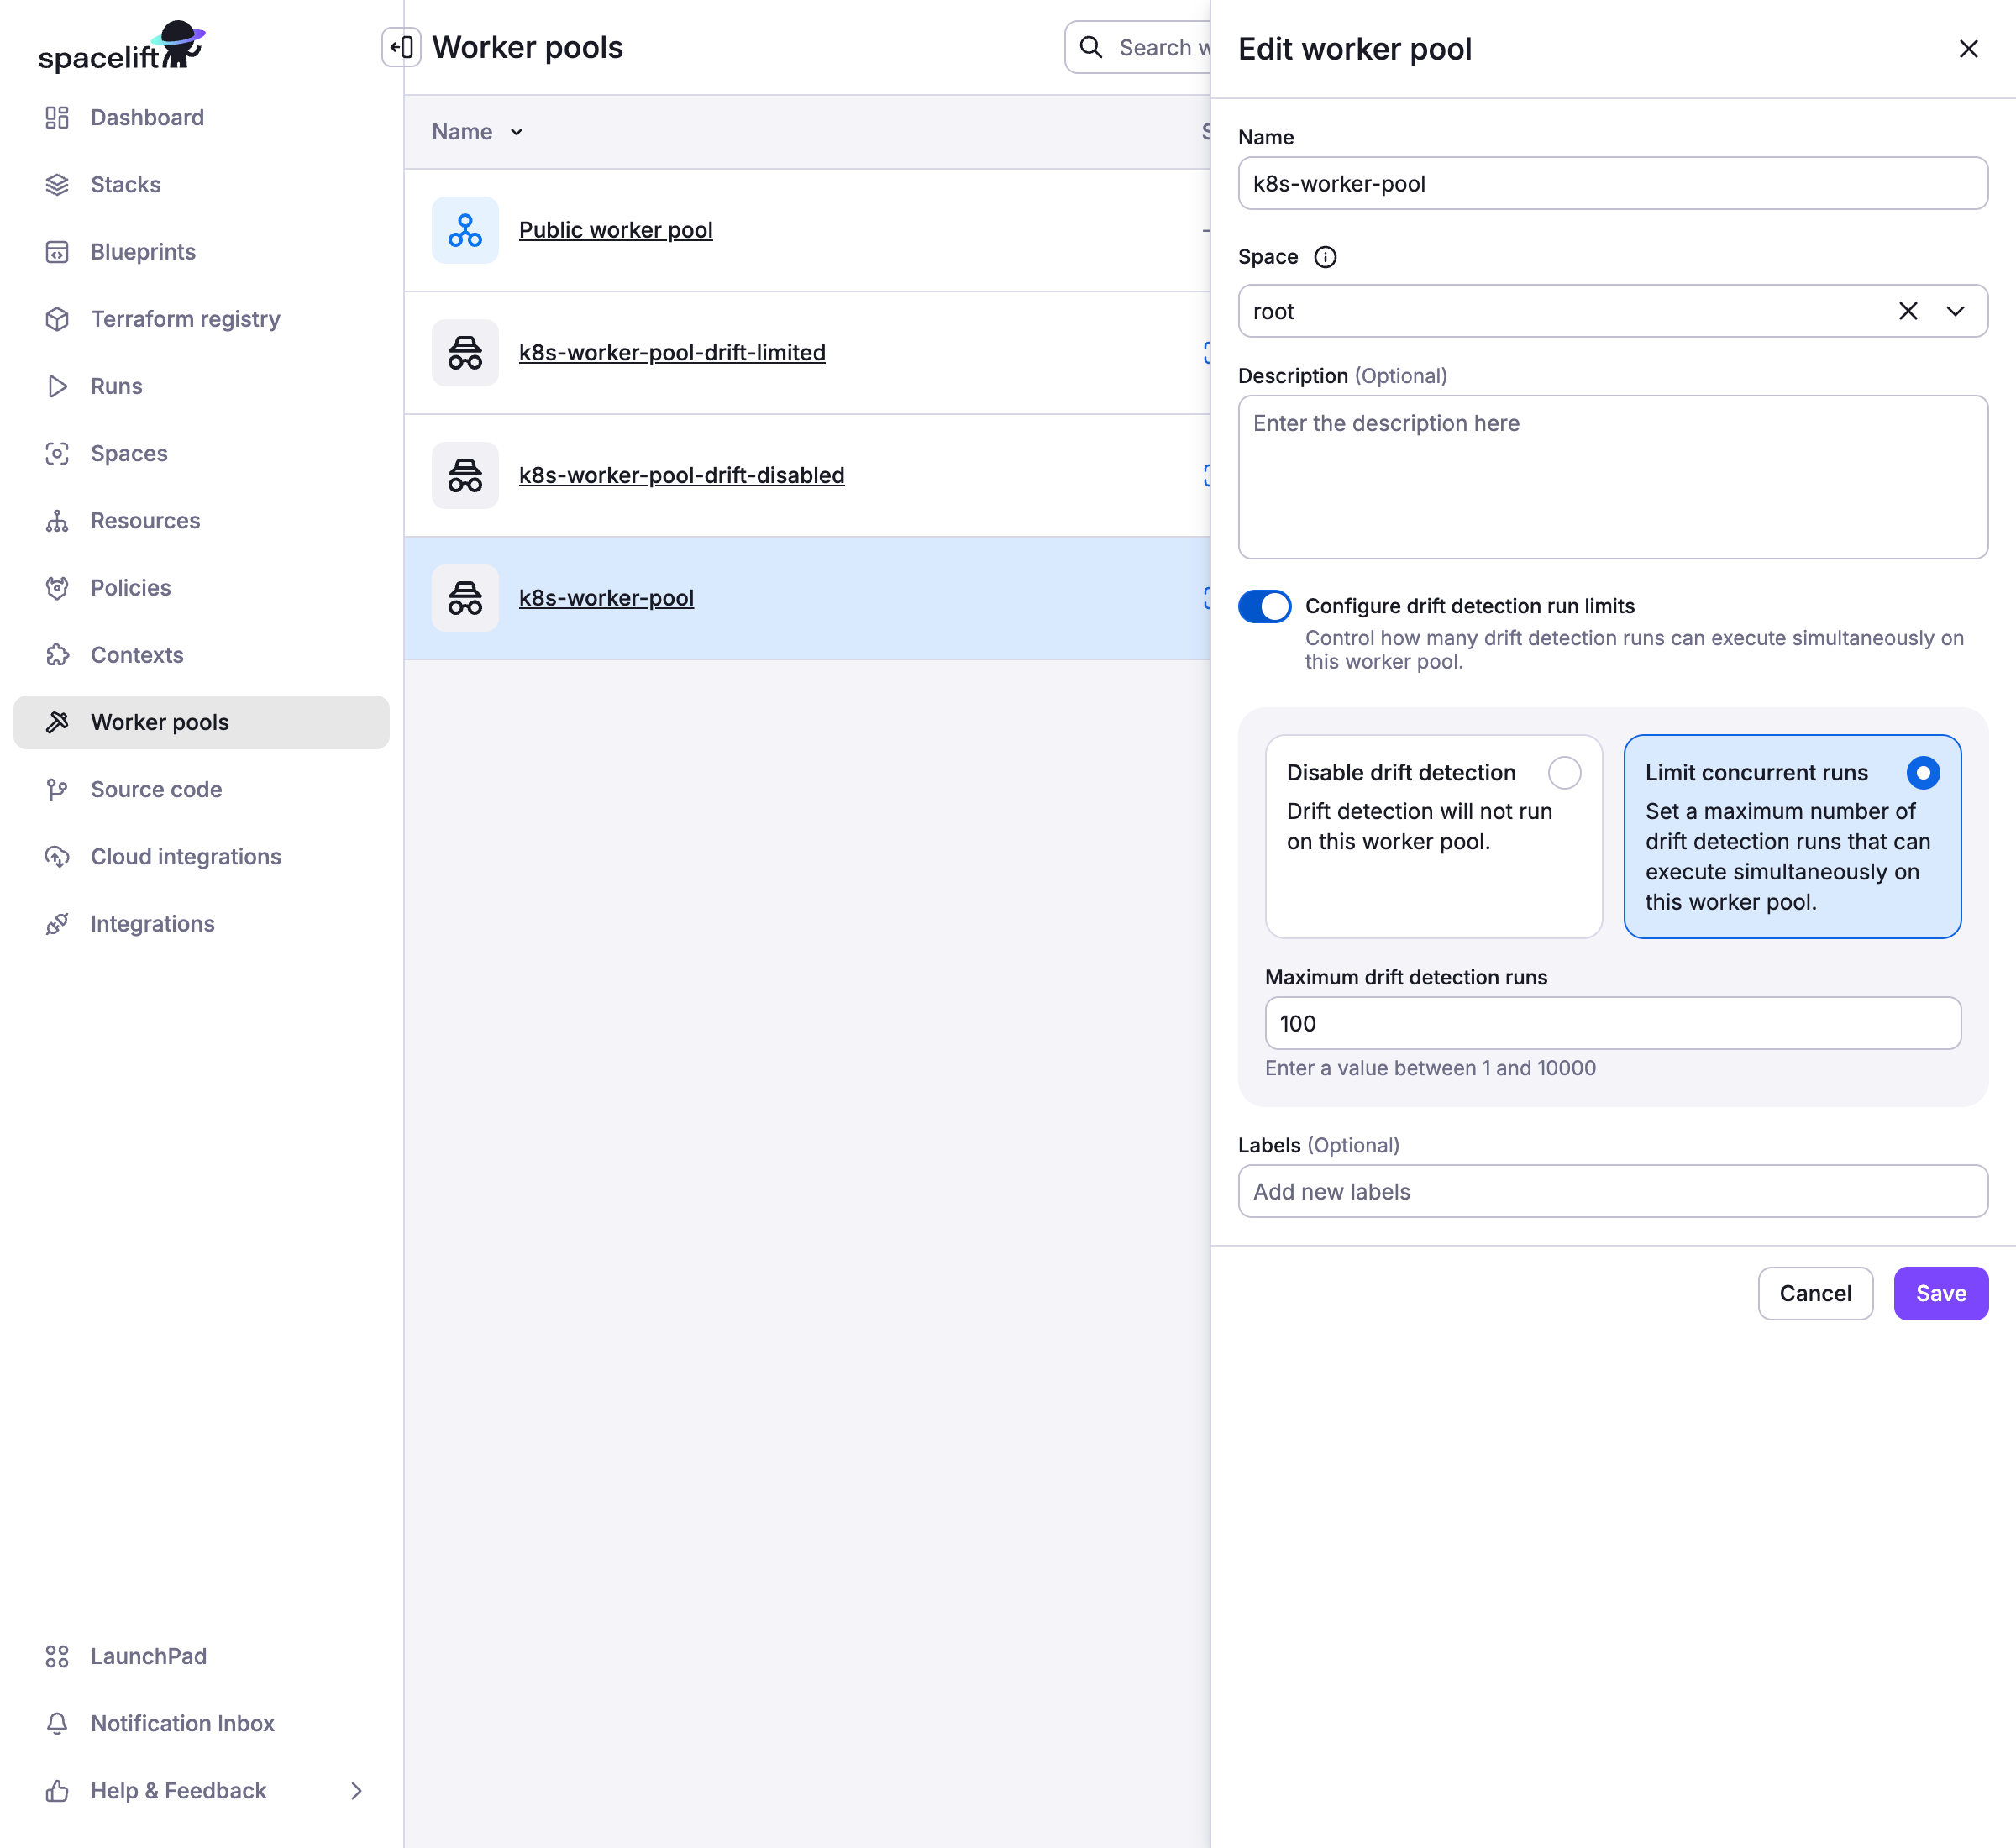The width and height of the screenshot is (2016, 1848).
Task: Select the Limit concurrent runs radio
Action: (x=1922, y=772)
